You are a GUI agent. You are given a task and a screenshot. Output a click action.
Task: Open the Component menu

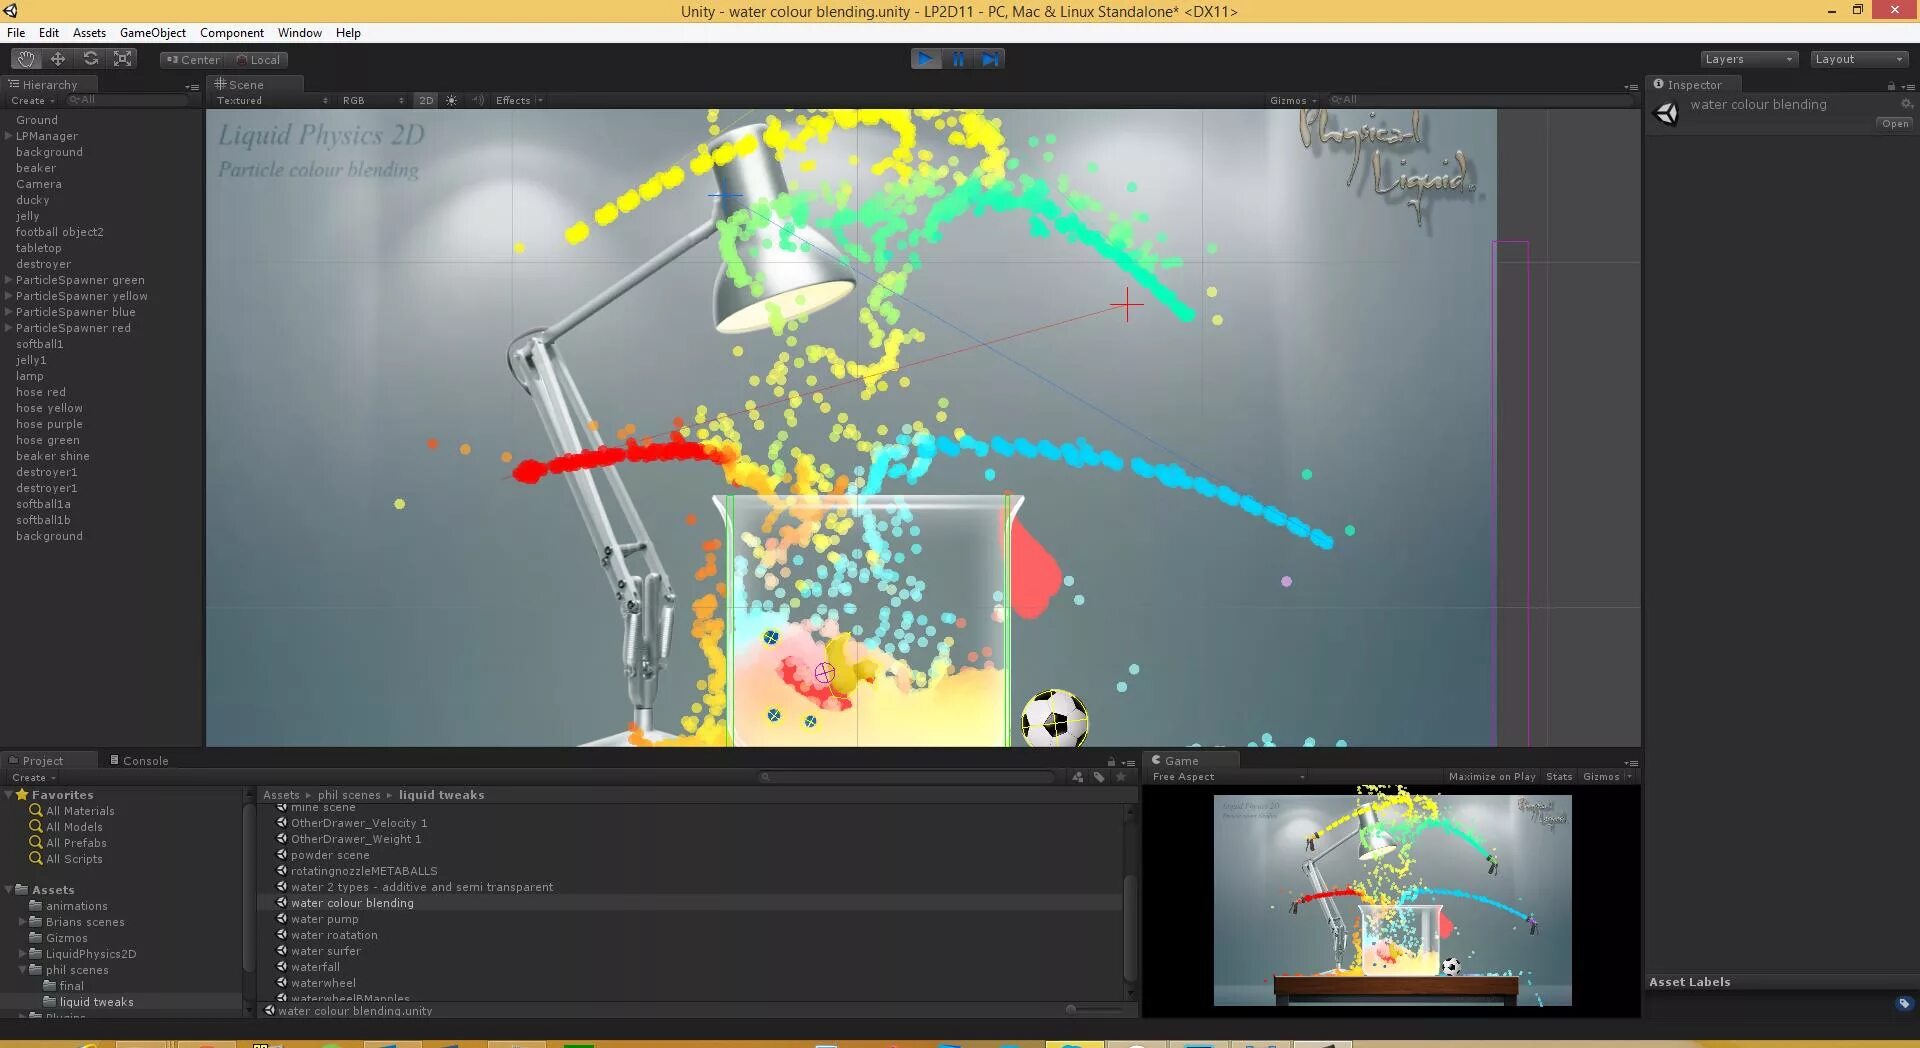tap(231, 33)
